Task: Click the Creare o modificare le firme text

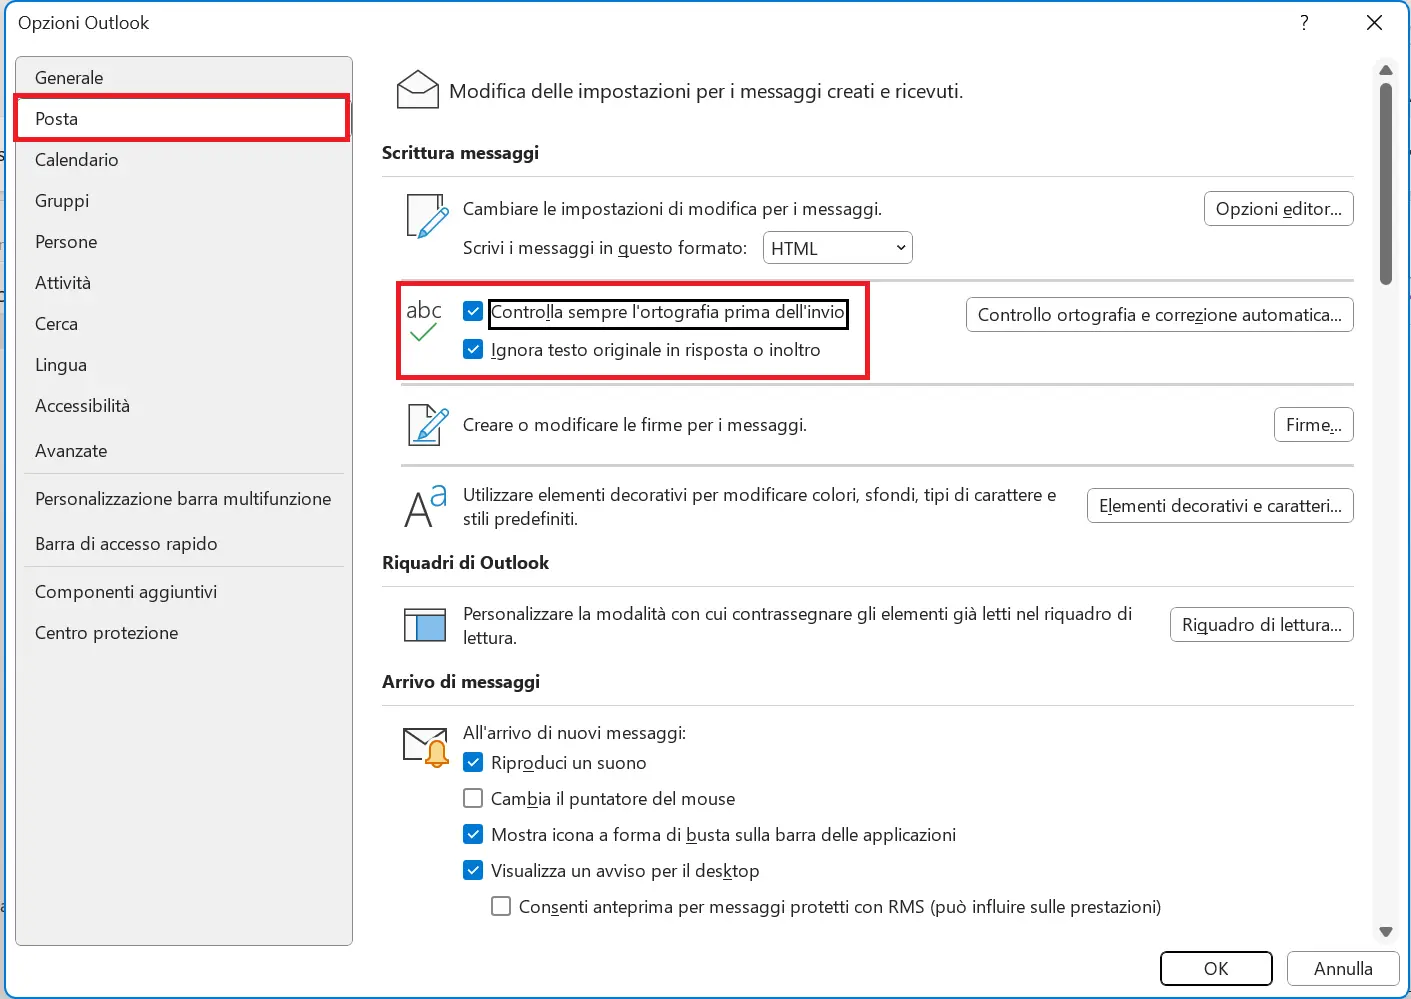Action: (x=634, y=424)
